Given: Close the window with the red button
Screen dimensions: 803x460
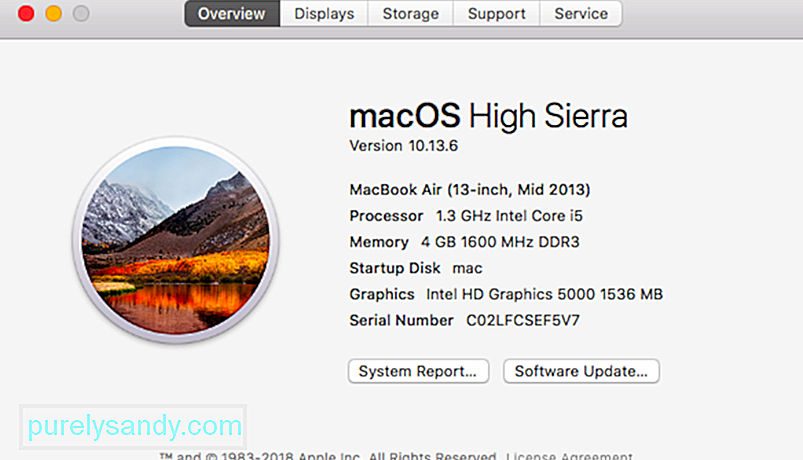Looking at the screenshot, I should tap(26, 13).
